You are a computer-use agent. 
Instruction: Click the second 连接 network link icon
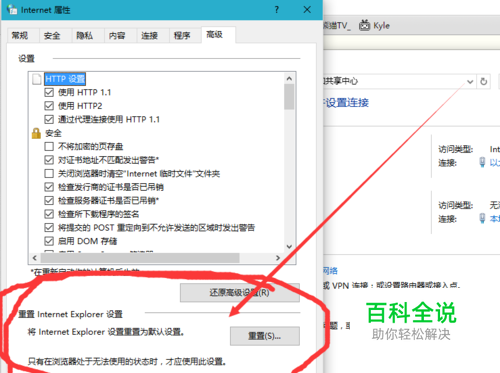pos(482,218)
